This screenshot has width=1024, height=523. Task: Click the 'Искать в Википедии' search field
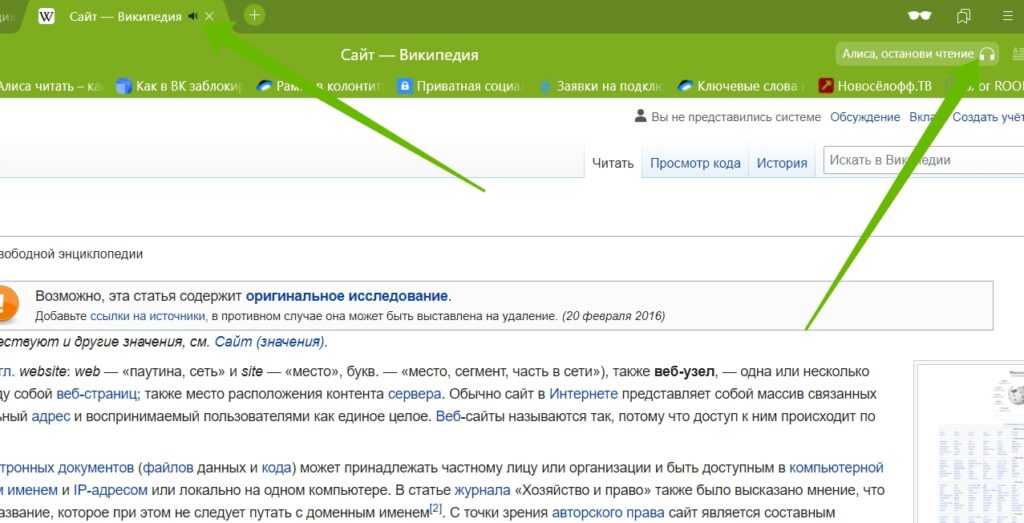pyautogui.click(x=920, y=160)
